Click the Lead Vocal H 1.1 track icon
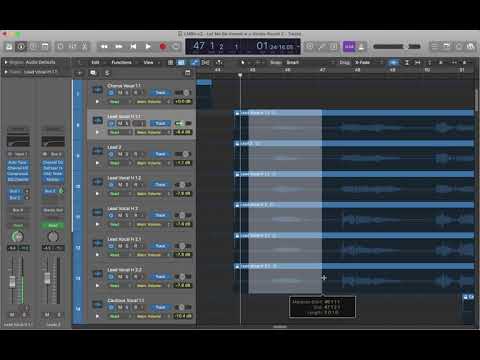Viewport: 480px width, 360px height. (97, 120)
